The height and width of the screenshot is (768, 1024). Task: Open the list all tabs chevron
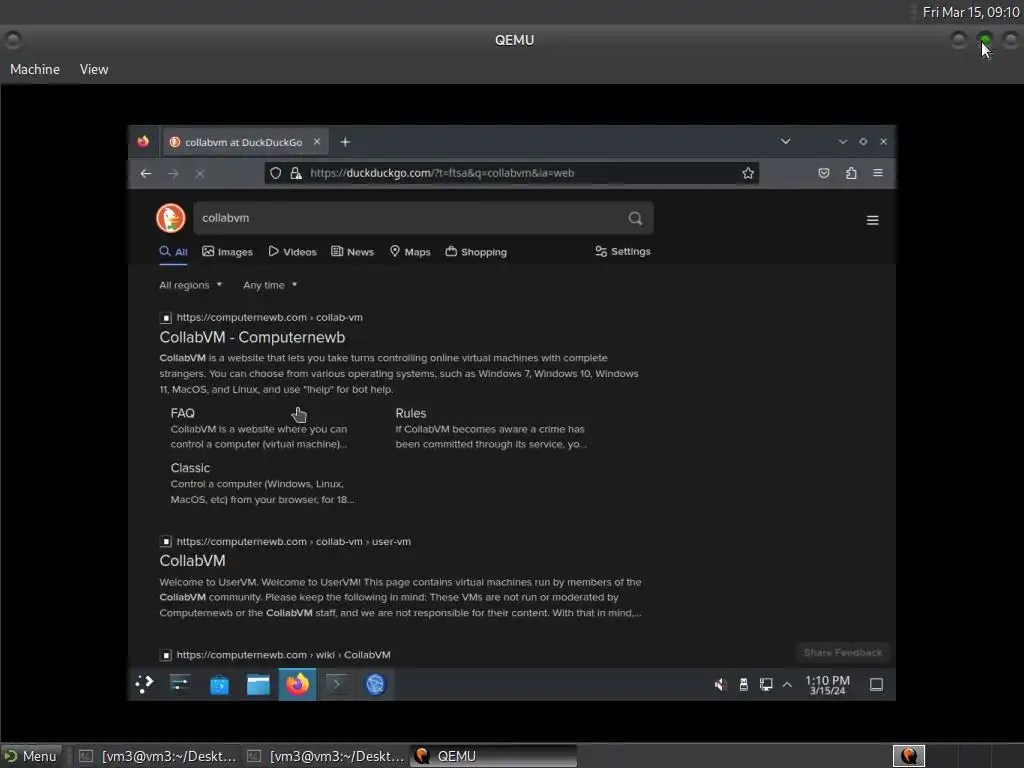pyautogui.click(x=786, y=142)
